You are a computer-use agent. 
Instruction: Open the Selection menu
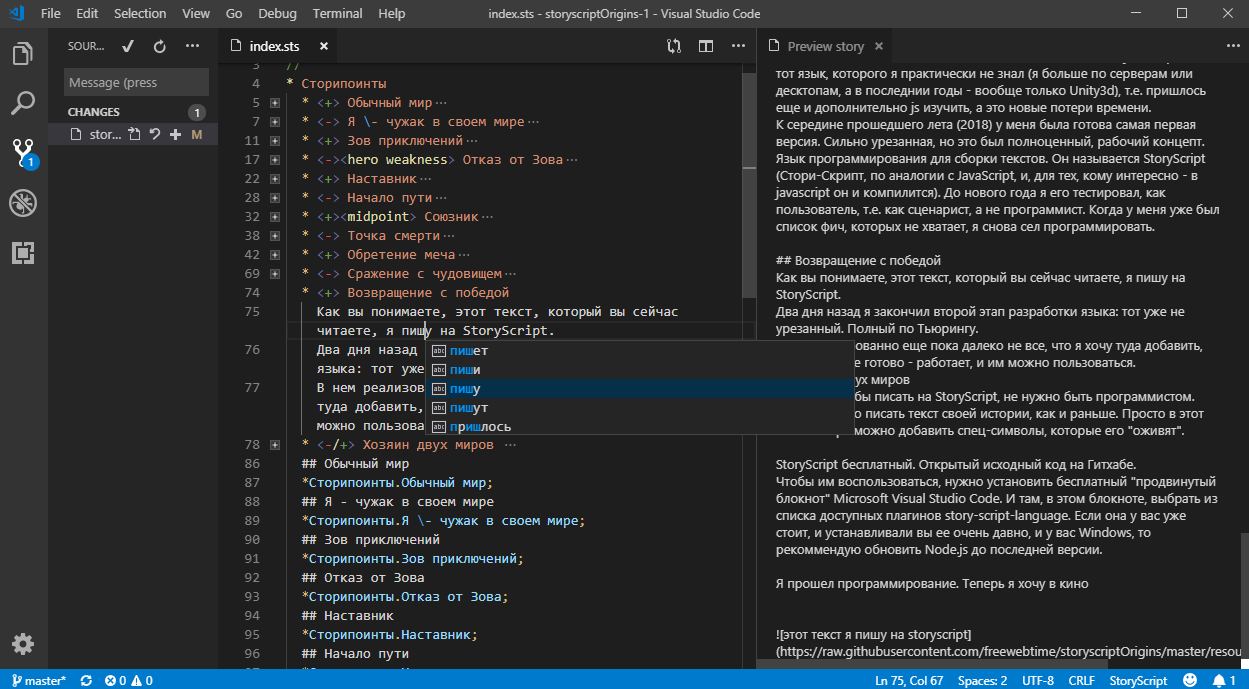click(x=140, y=14)
